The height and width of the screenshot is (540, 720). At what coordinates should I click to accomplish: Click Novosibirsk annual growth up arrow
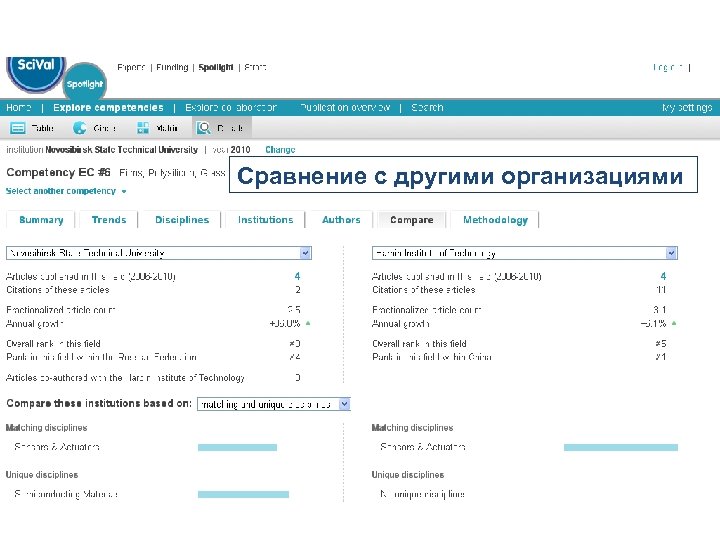[x=308, y=323]
